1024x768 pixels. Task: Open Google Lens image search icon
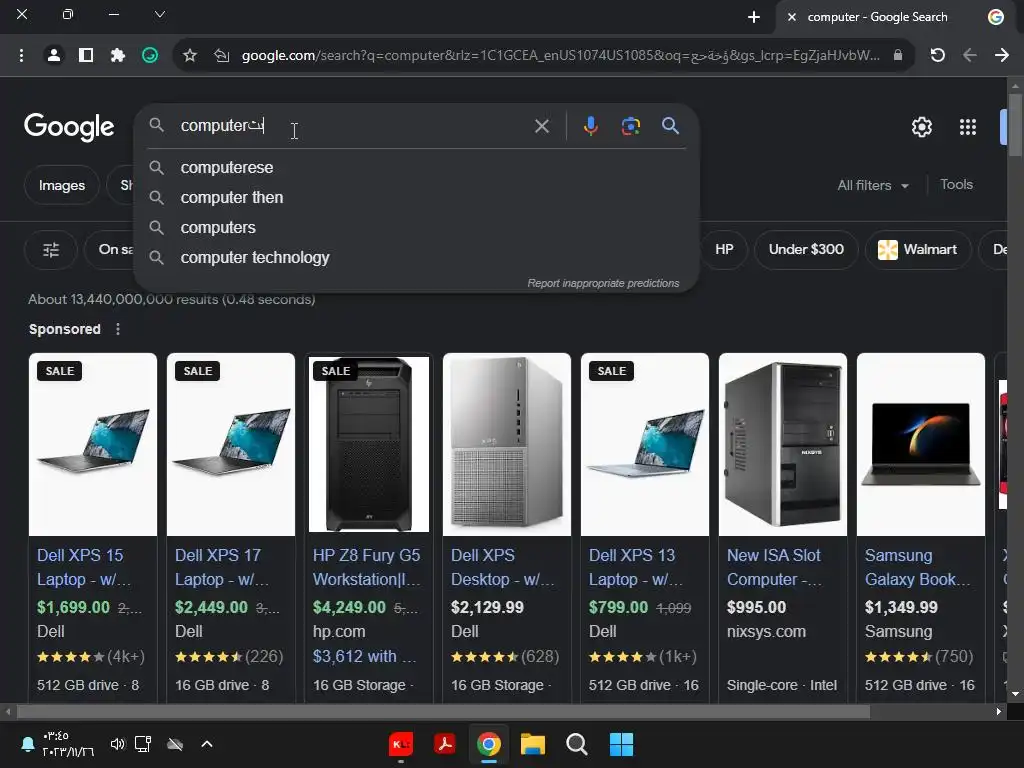tap(630, 125)
